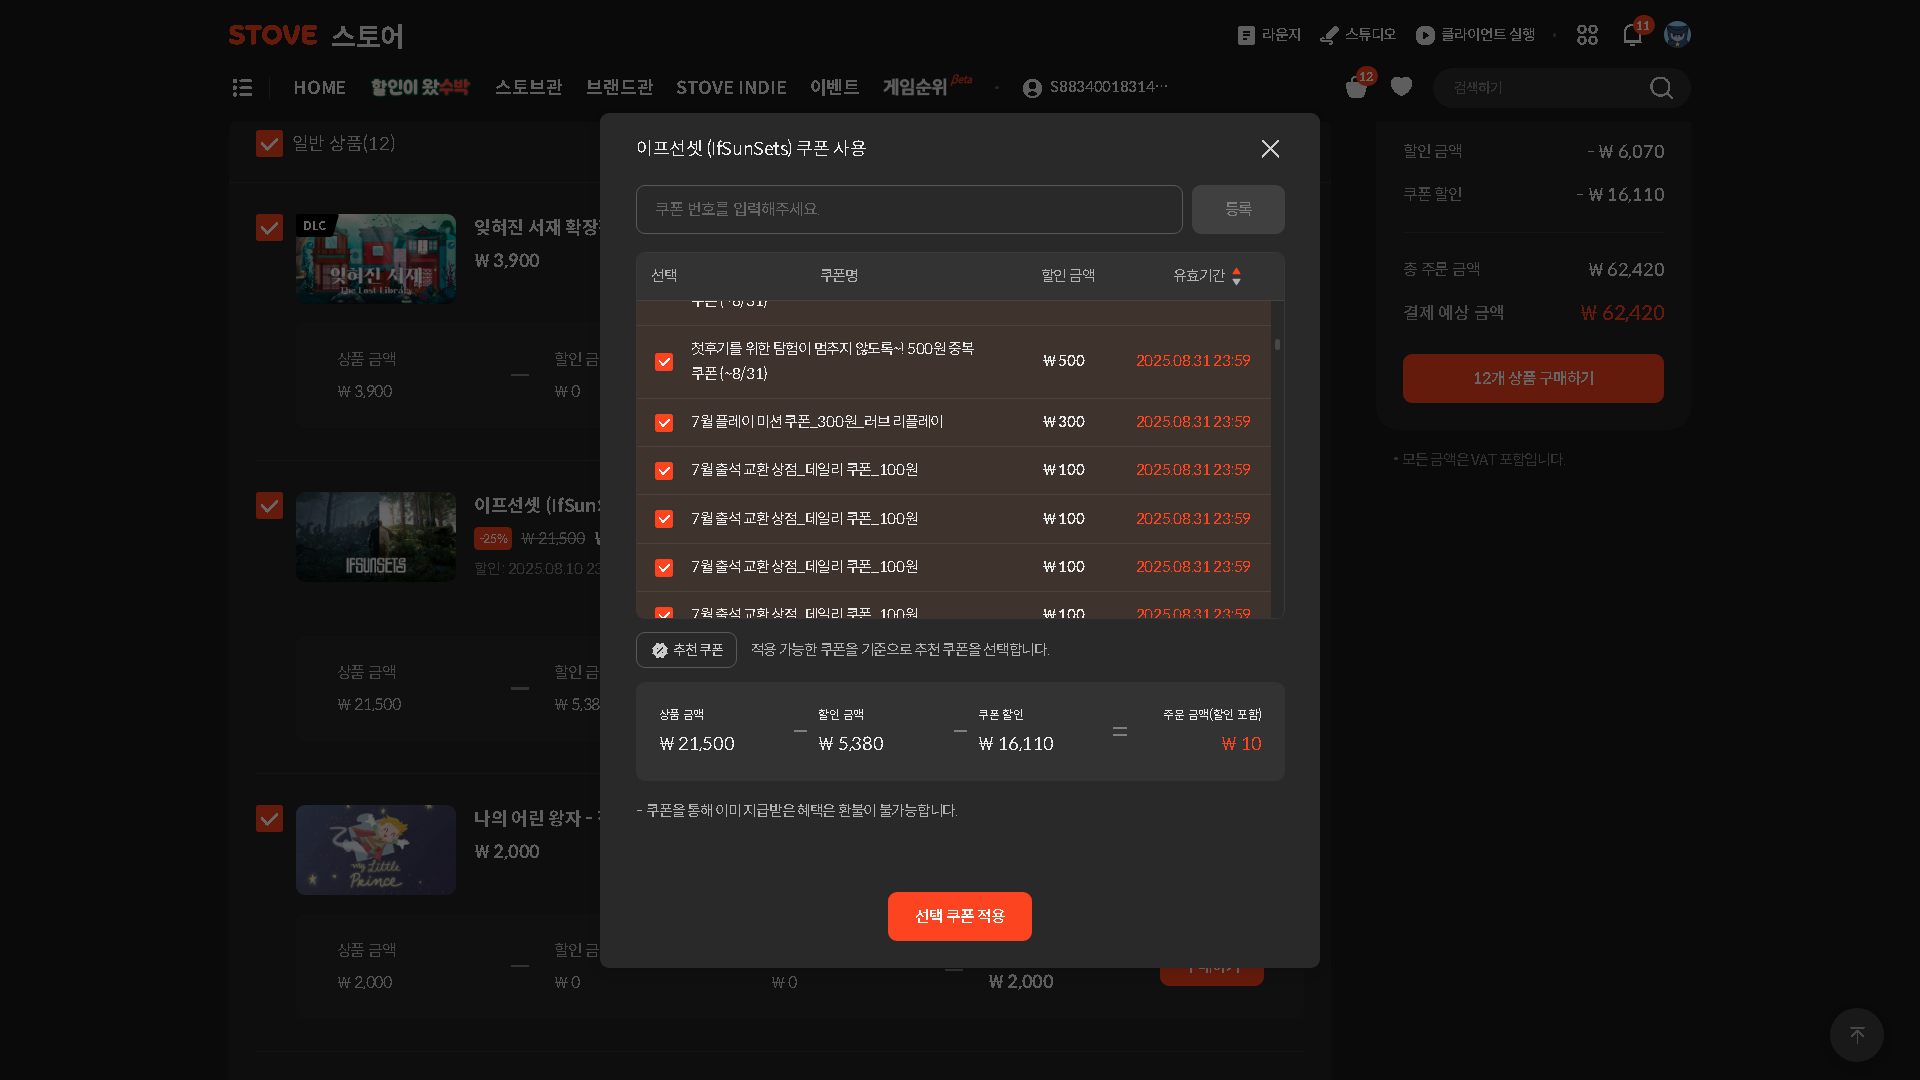Open notifications bell with 11 badge
This screenshot has height=1080, width=1920.
1632,35
